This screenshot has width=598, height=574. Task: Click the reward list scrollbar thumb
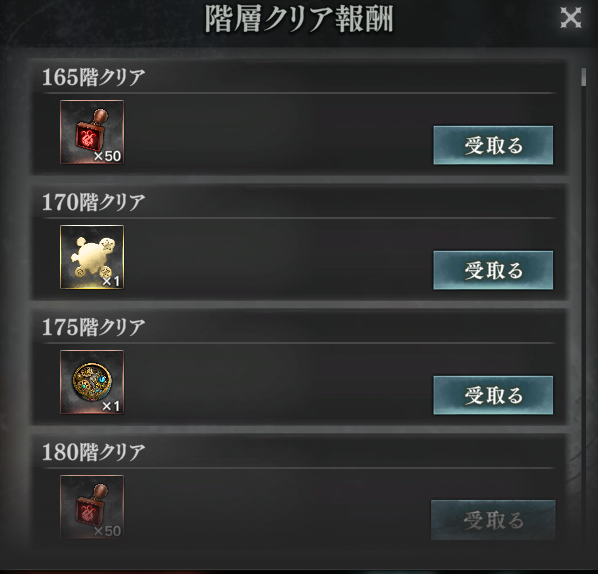[583, 77]
